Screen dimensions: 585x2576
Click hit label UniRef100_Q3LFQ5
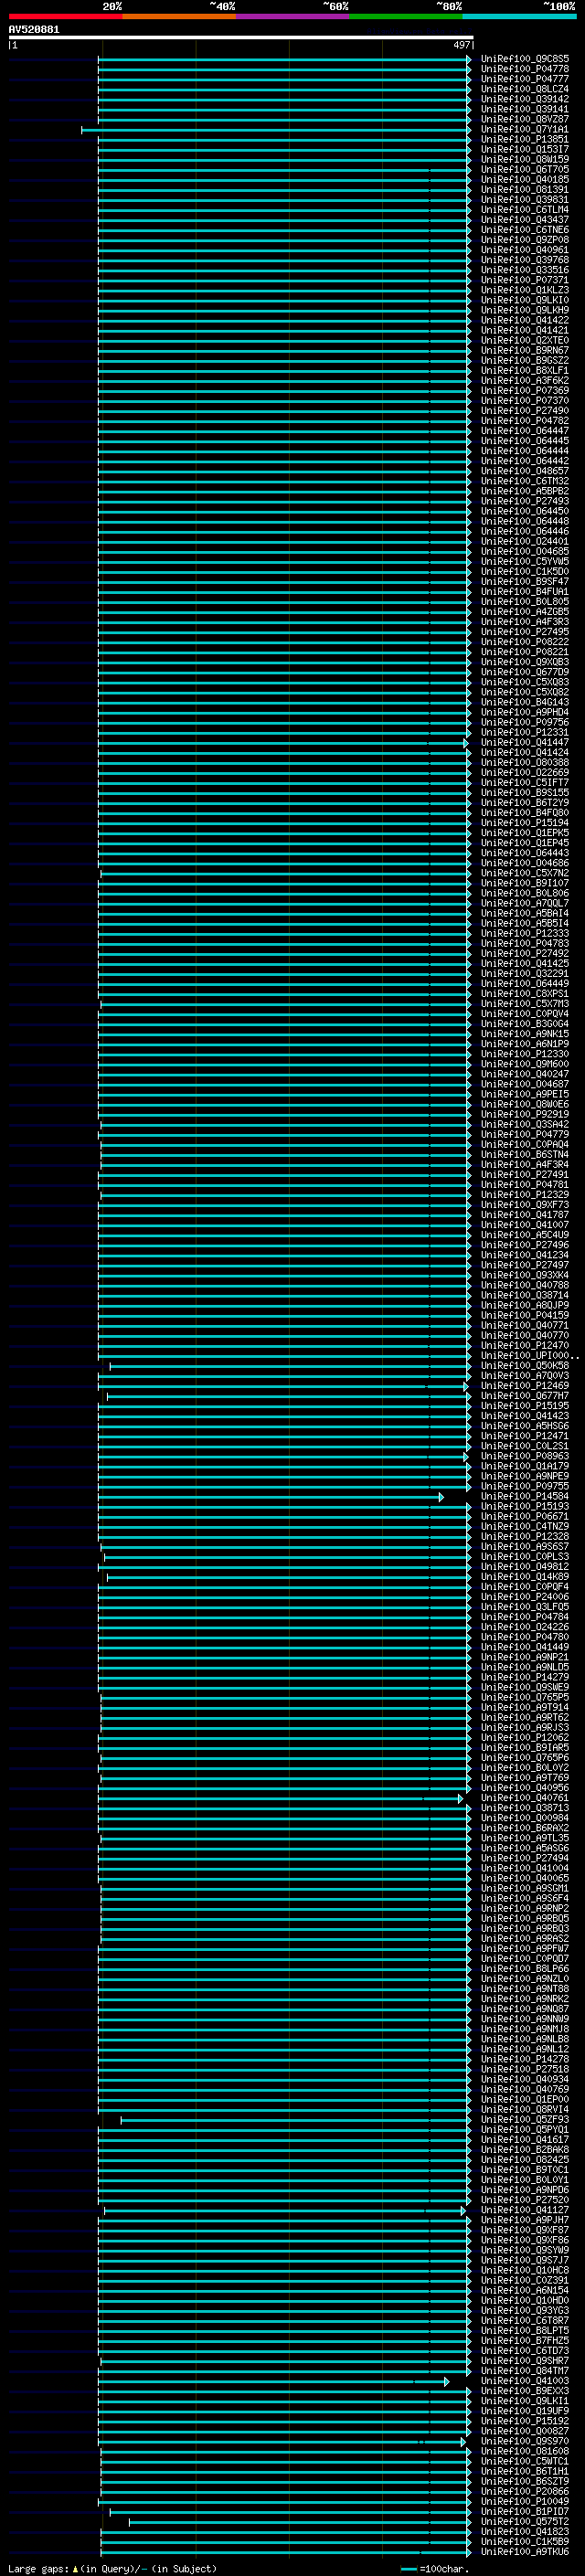pyautogui.click(x=525, y=1607)
